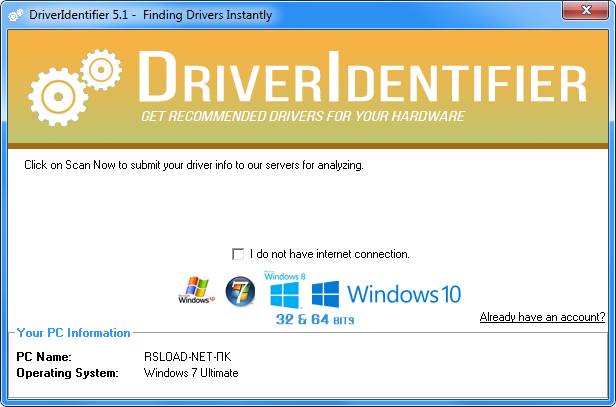Click the Windows 10 logo
The height and width of the screenshot is (407, 616).
pyautogui.click(x=386, y=294)
